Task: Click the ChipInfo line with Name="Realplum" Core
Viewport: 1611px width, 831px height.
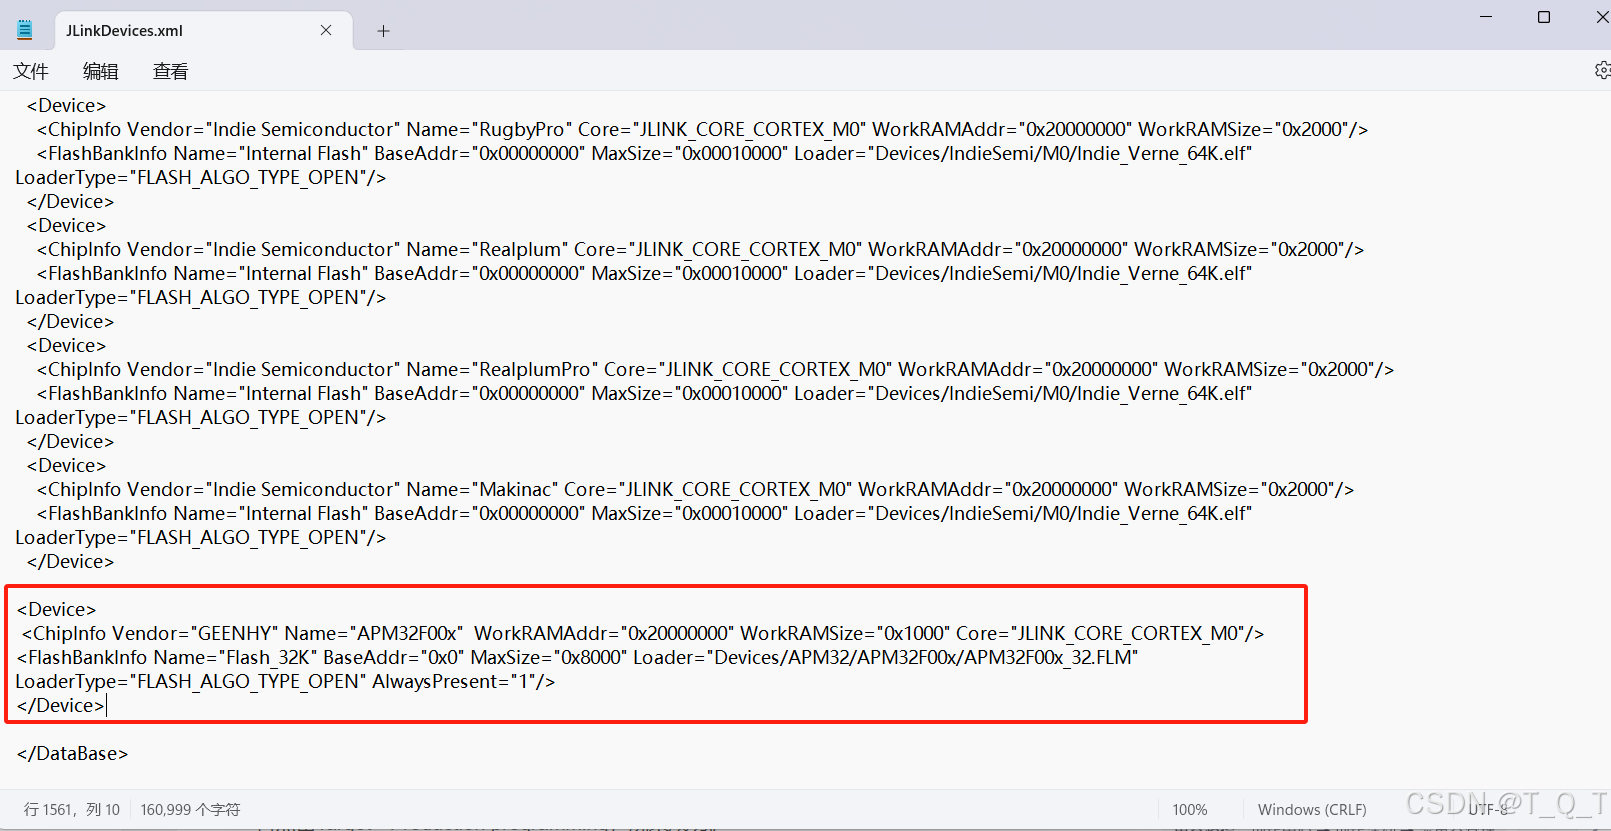Action: click(x=700, y=250)
